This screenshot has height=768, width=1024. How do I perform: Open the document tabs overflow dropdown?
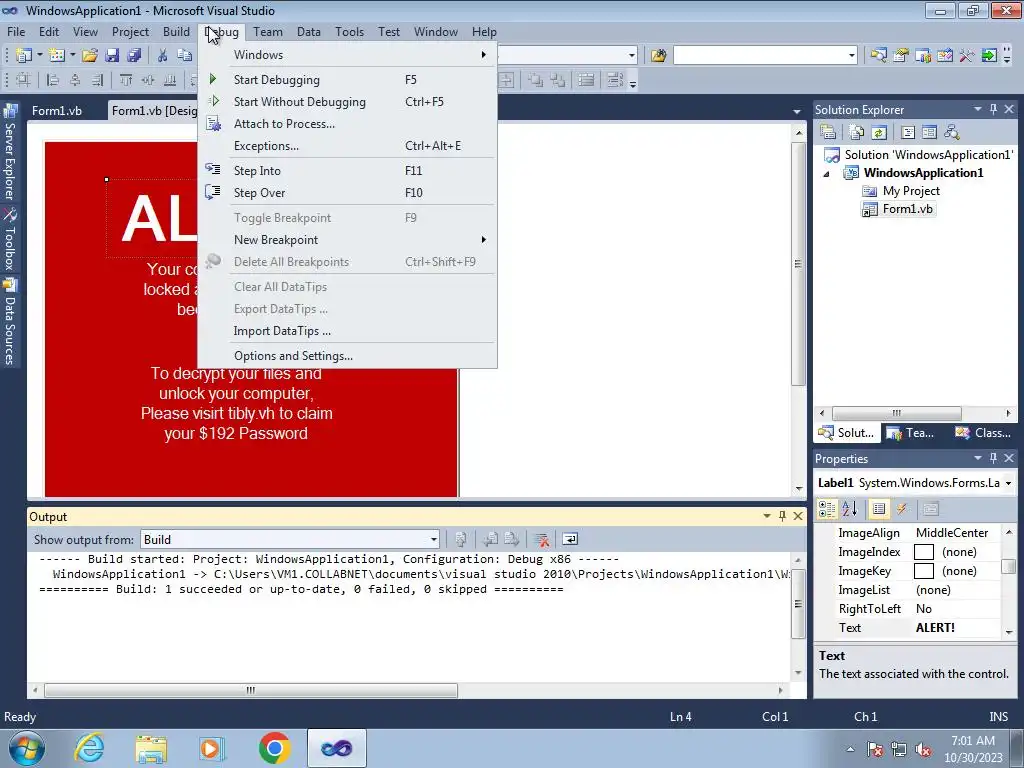point(797,112)
